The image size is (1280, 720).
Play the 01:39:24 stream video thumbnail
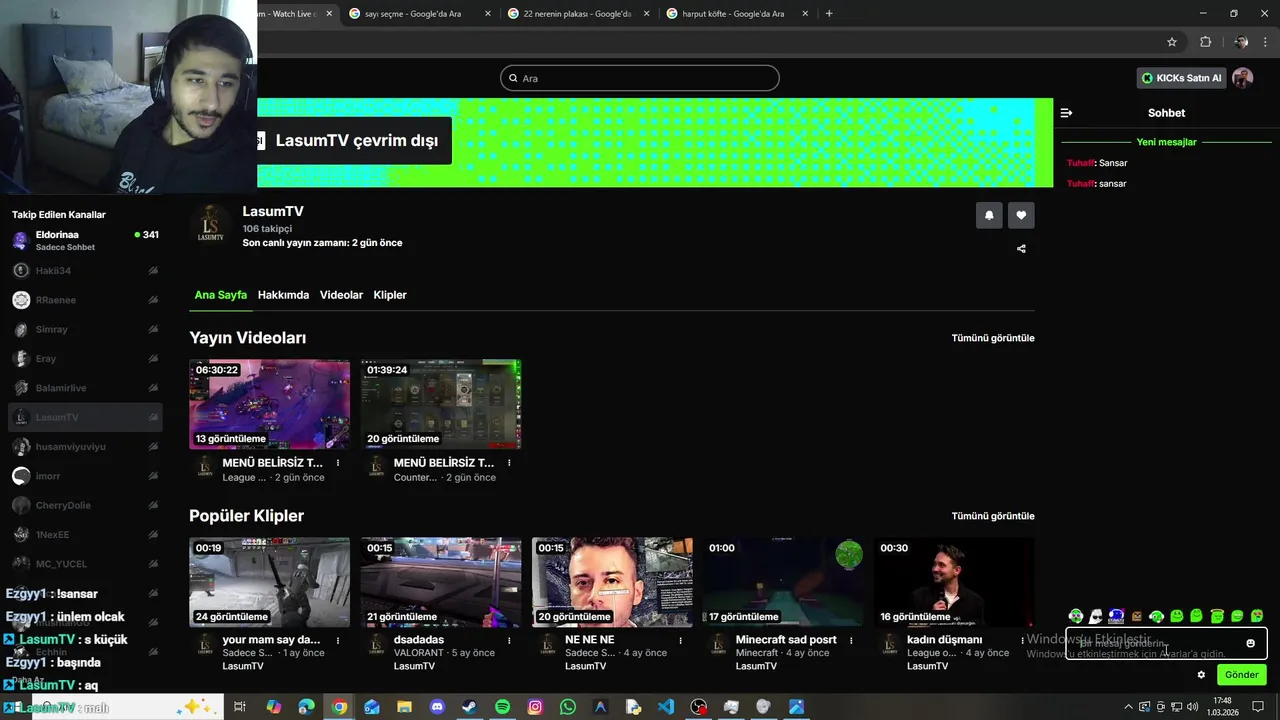point(441,404)
